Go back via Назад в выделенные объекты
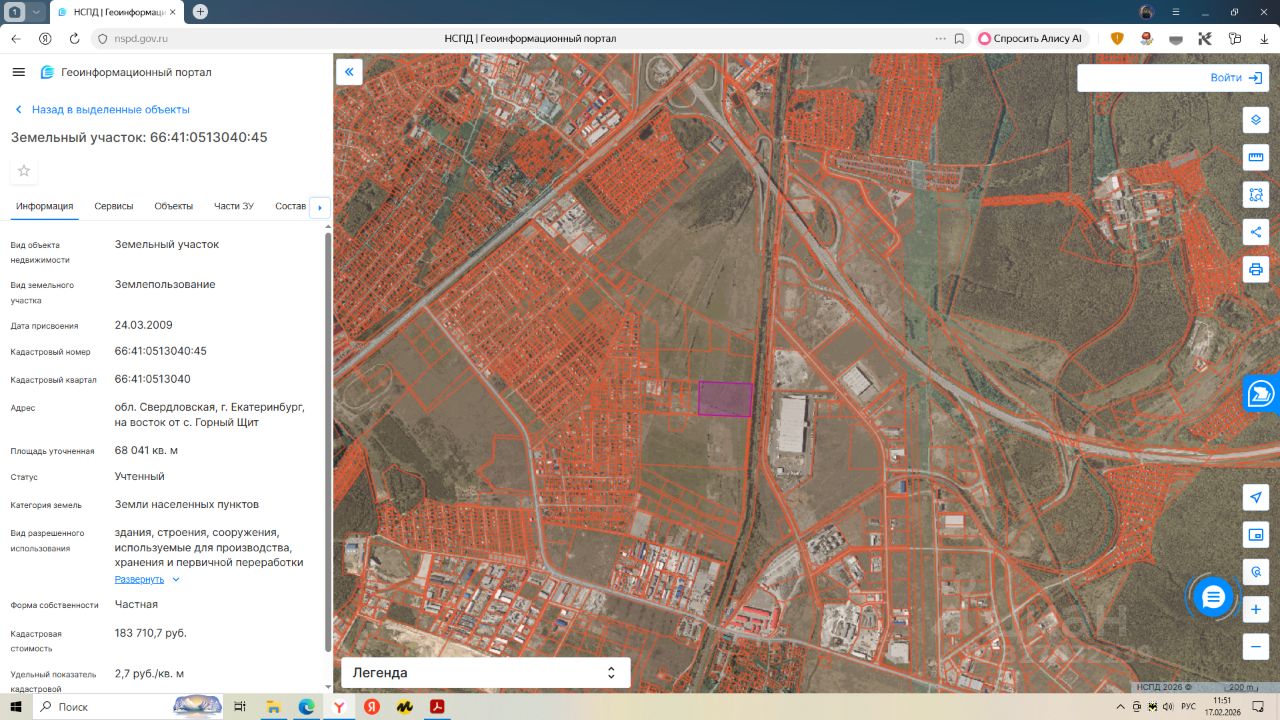The width and height of the screenshot is (1280, 720). pyautogui.click(x=102, y=110)
